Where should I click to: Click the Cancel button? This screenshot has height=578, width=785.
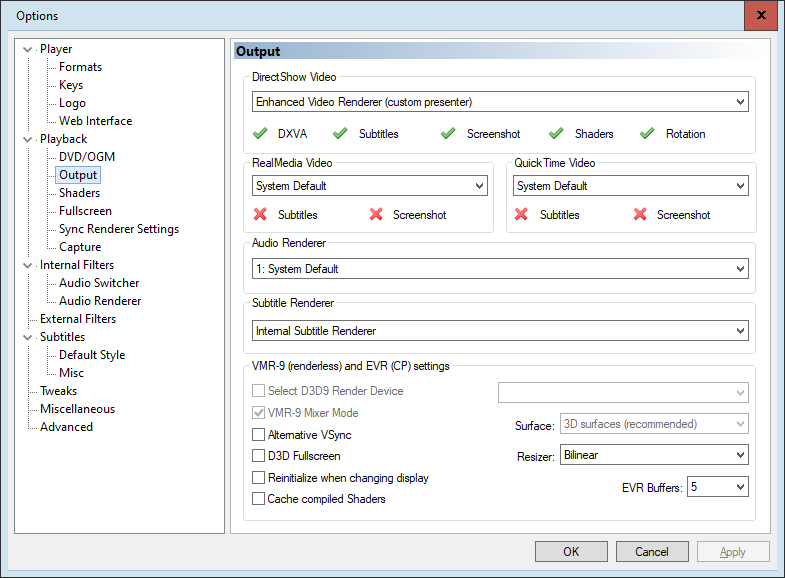(x=652, y=552)
